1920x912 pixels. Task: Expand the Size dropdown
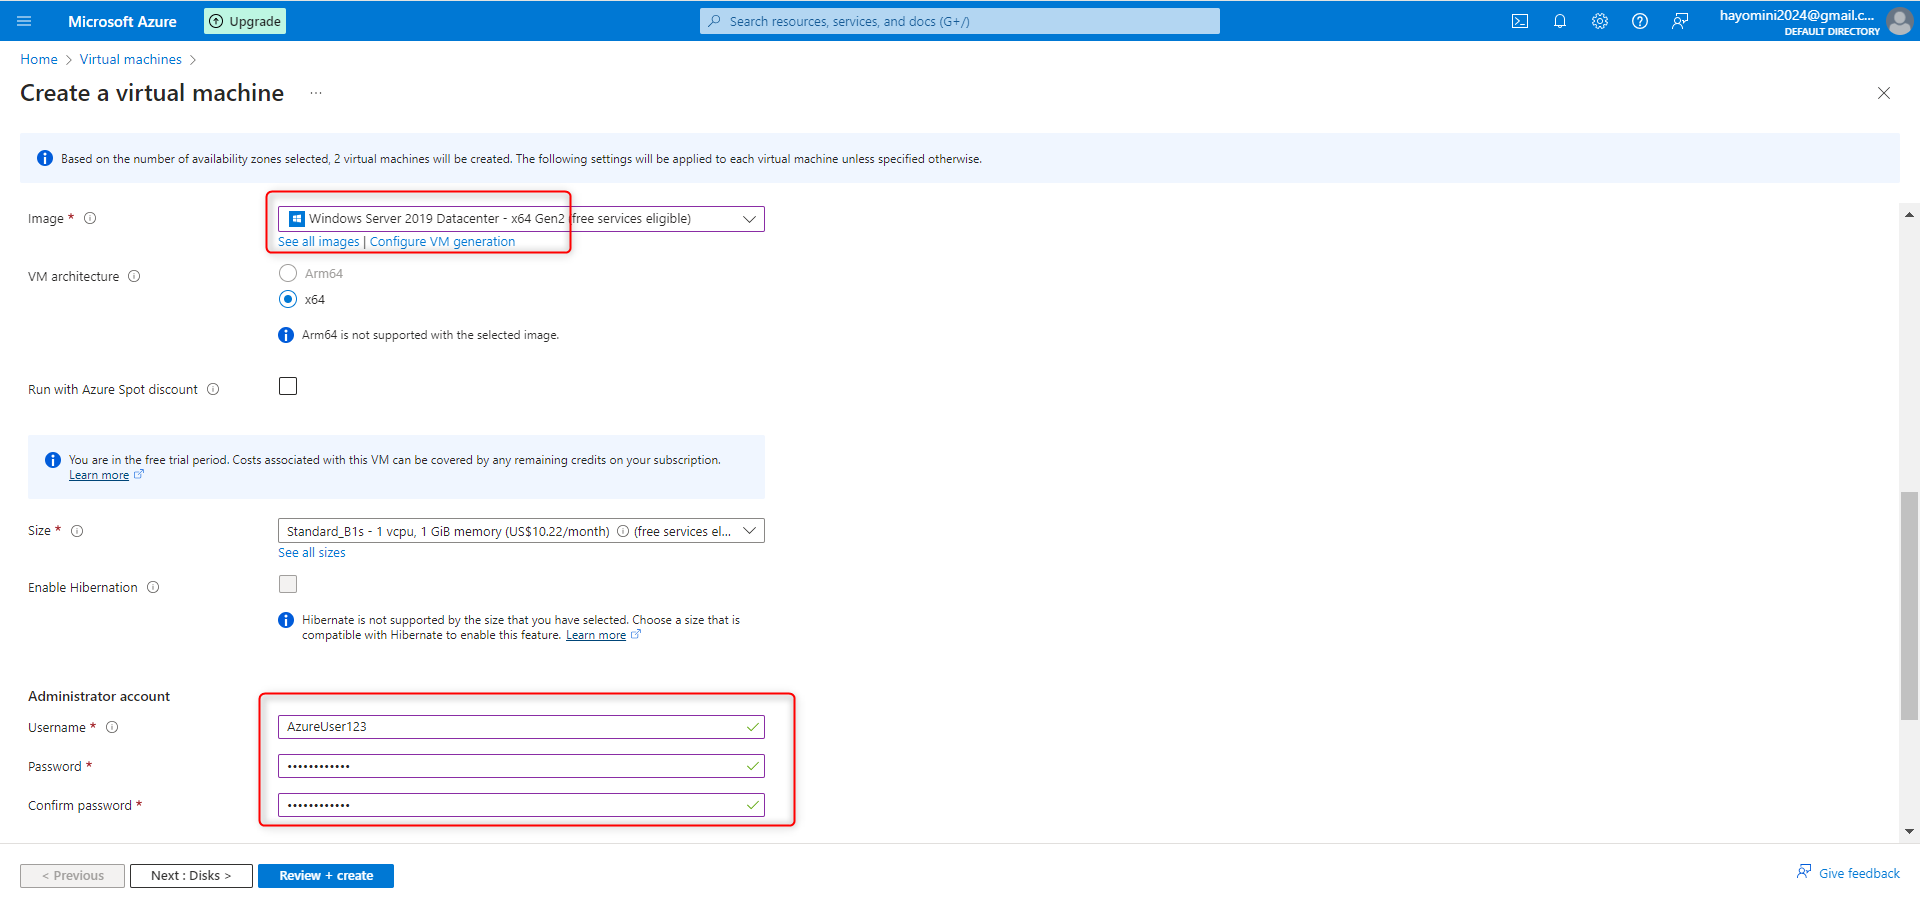coord(521,531)
